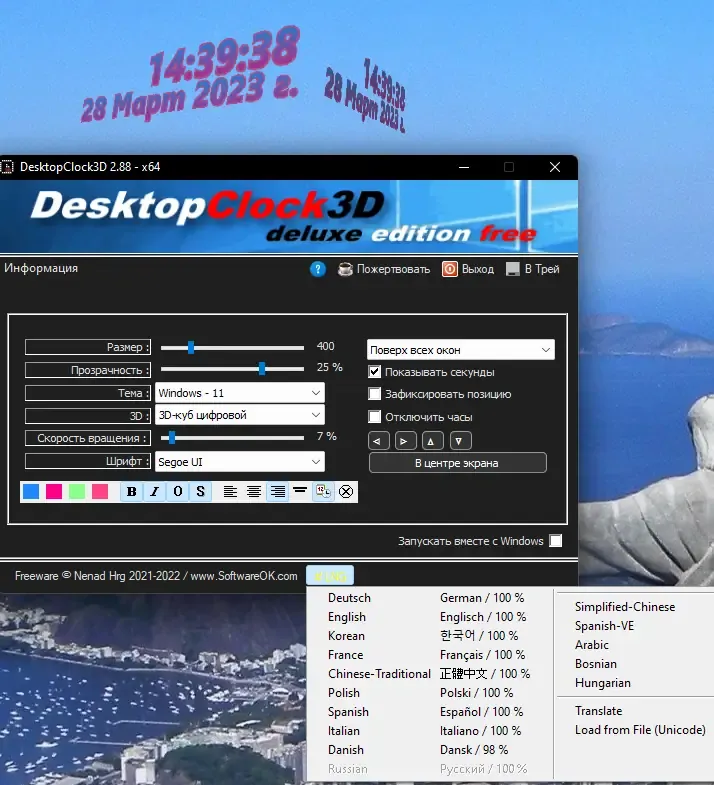
Task: Pick Spanish from language list
Action: 348,712
